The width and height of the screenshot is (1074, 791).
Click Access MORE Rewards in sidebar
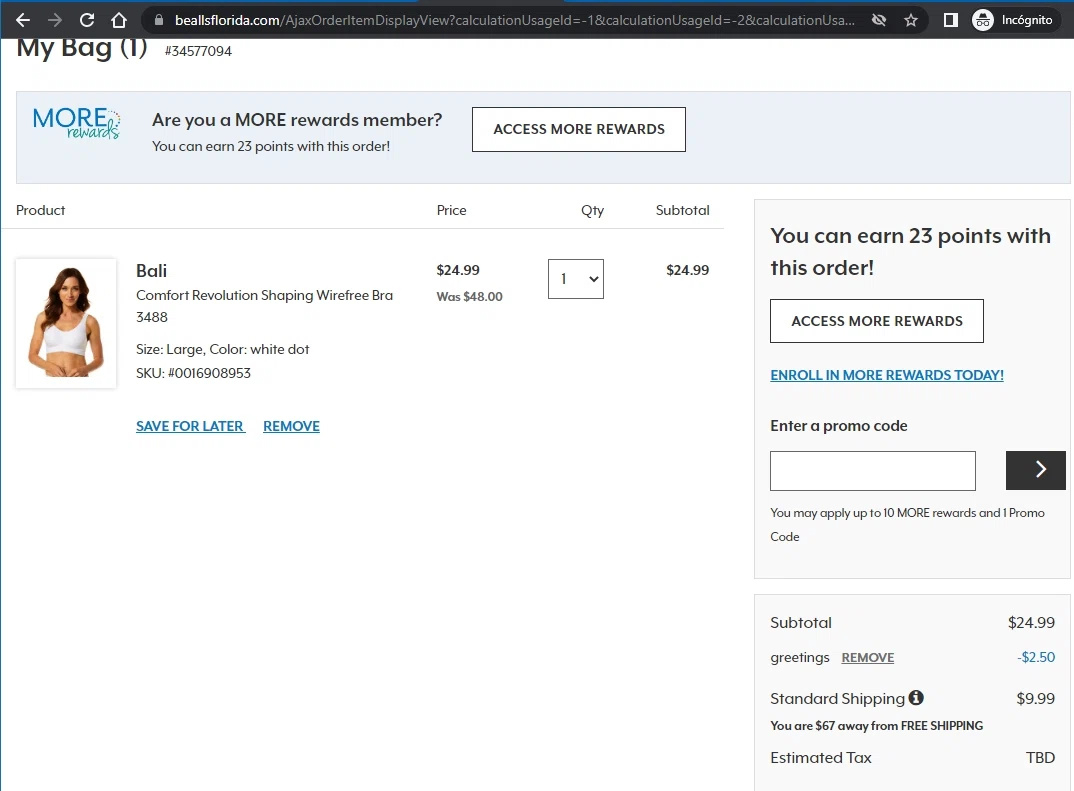coord(876,321)
